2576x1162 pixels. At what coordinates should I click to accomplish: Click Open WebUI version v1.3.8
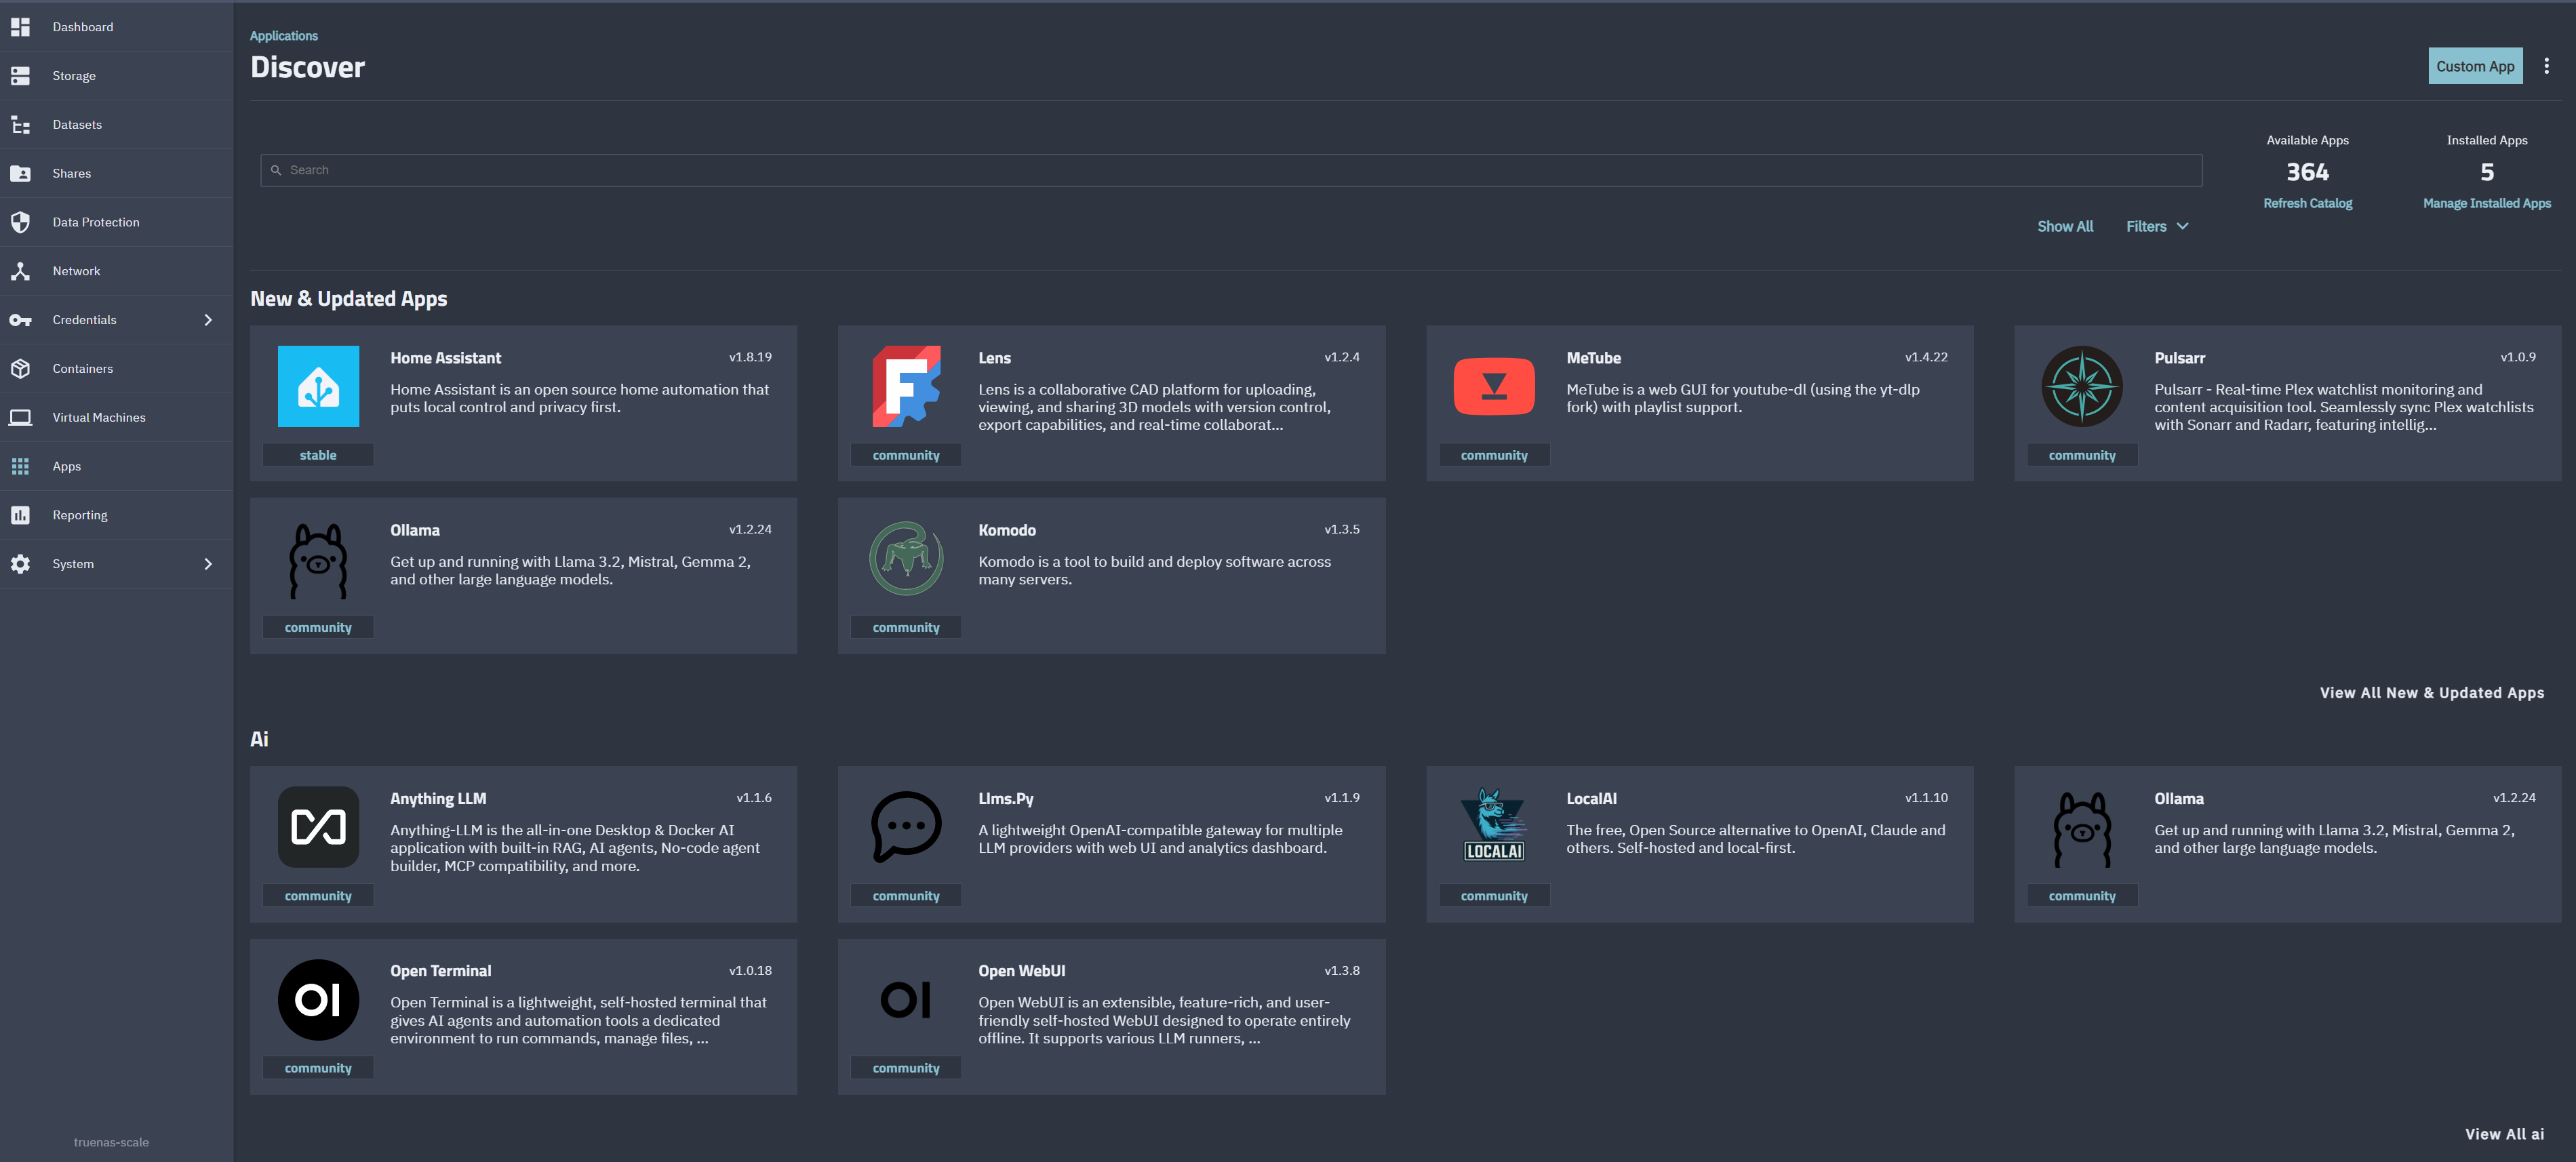point(1342,971)
